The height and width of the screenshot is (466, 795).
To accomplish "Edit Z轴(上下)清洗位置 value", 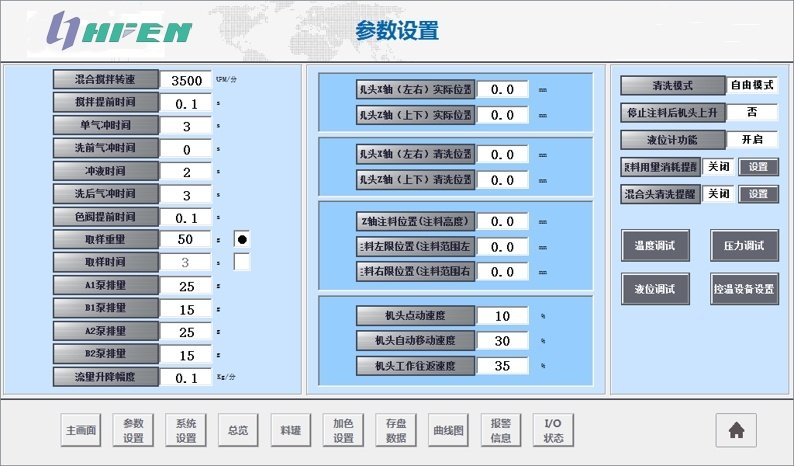I will click(x=502, y=180).
